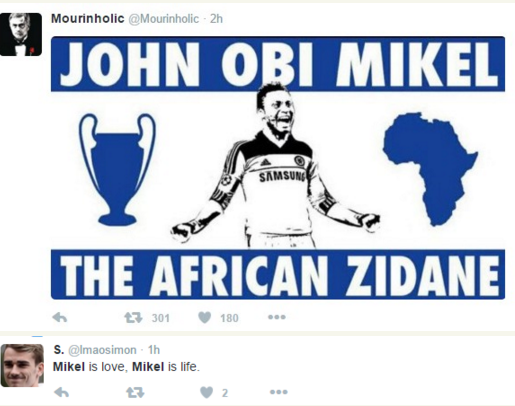
Task: Open the @lmaosimon handle link
Action: [102, 350]
